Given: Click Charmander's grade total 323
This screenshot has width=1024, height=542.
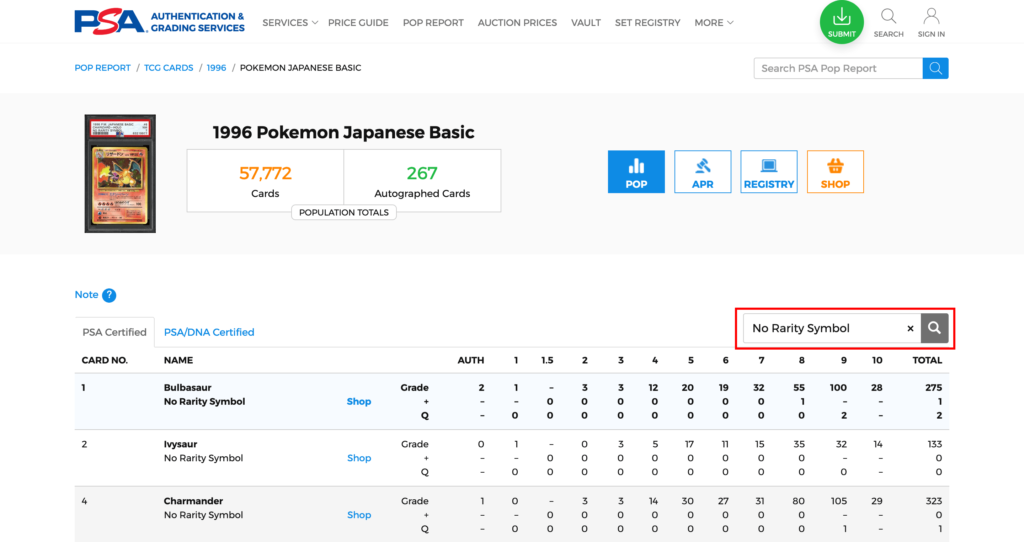Looking at the screenshot, I should coord(934,501).
